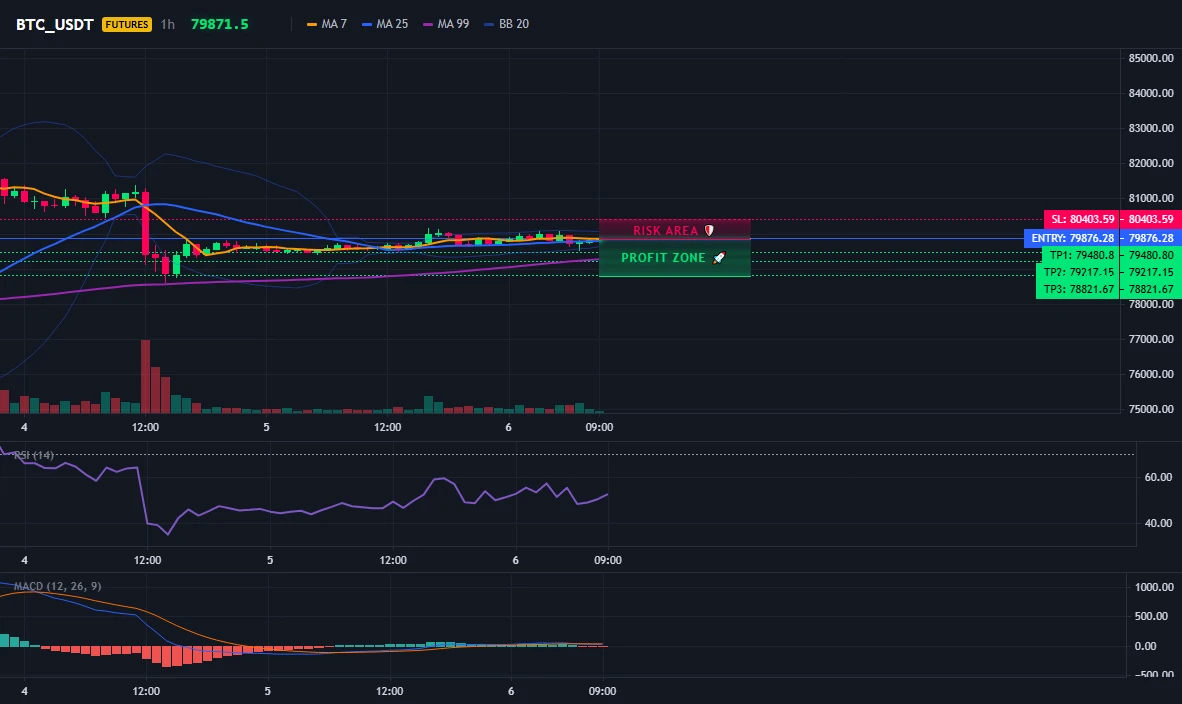Click the ENTRY: 79876.28 tag

click(x=1071, y=238)
